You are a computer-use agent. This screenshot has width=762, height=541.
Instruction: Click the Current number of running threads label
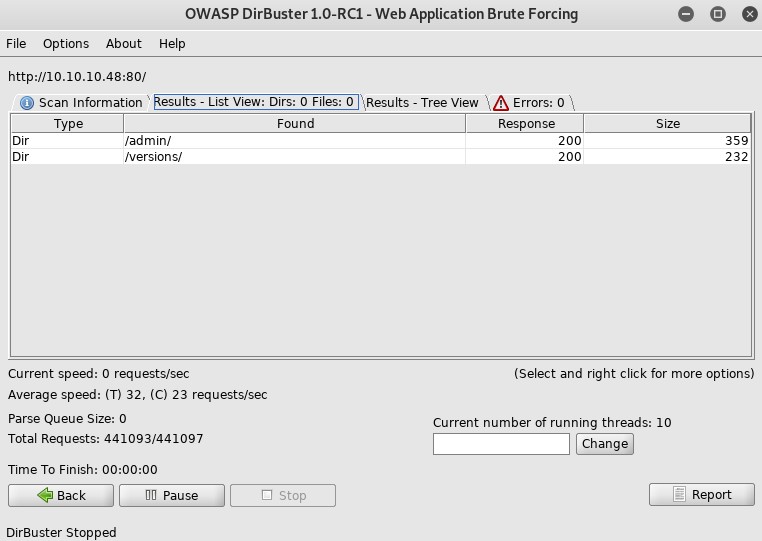click(552, 423)
